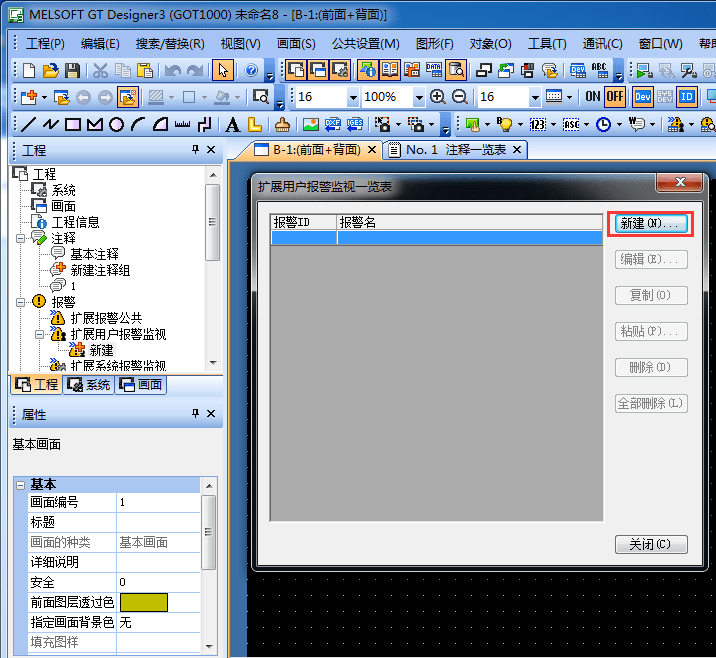Select the straight Line drawing tool
716x658 pixels.
click(28, 124)
